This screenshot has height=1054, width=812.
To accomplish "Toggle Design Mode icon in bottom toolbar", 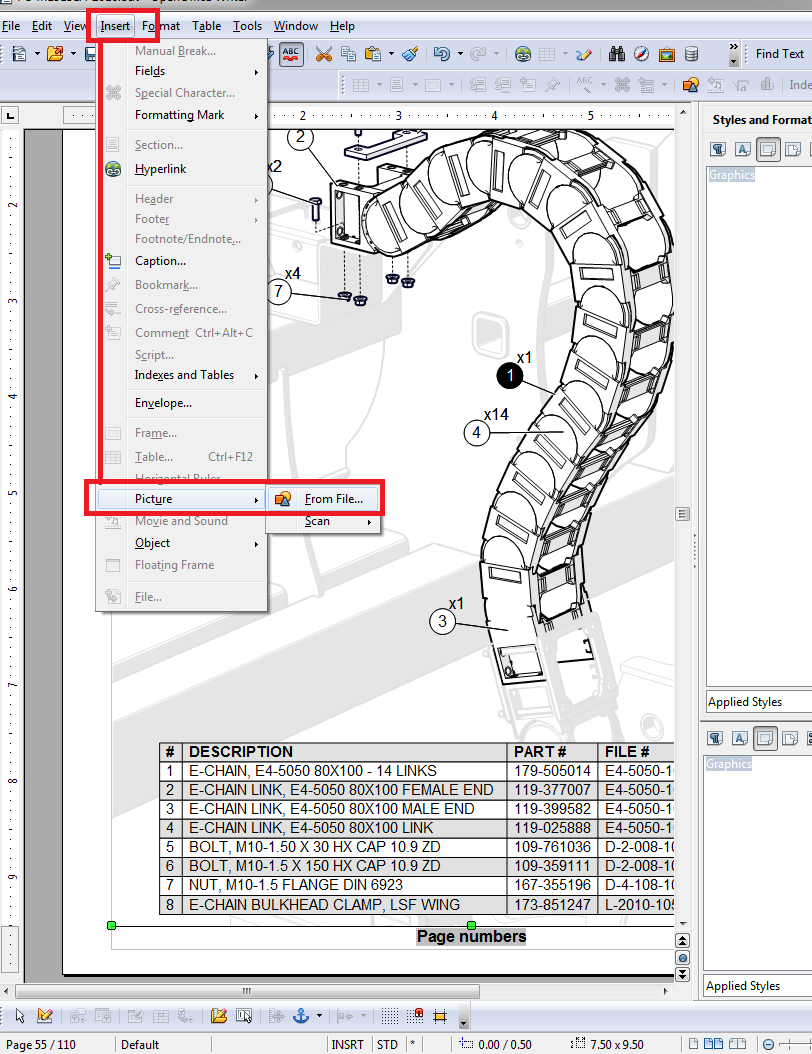I will point(45,1016).
